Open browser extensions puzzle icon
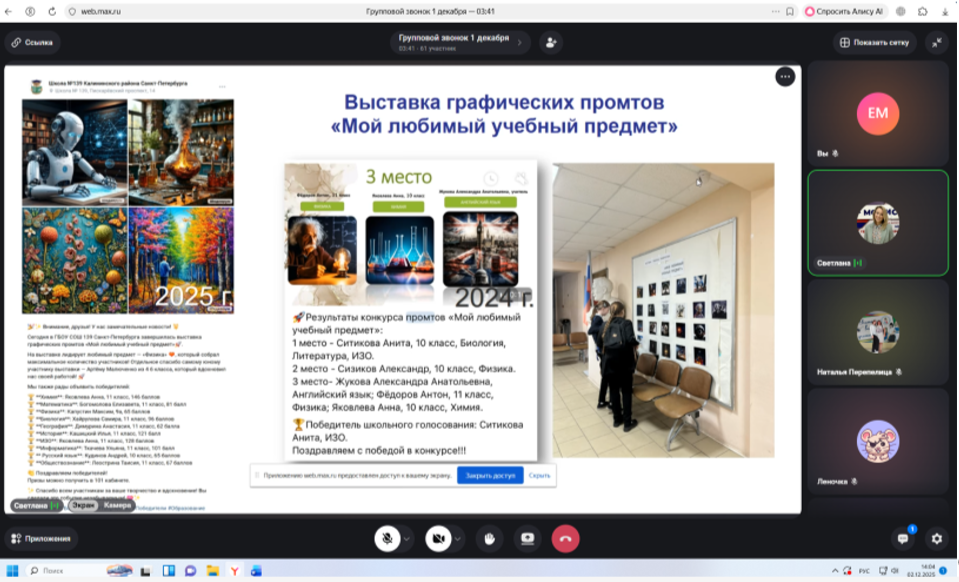The height and width of the screenshot is (582, 959). pyautogui.click(x=923, y=11)
